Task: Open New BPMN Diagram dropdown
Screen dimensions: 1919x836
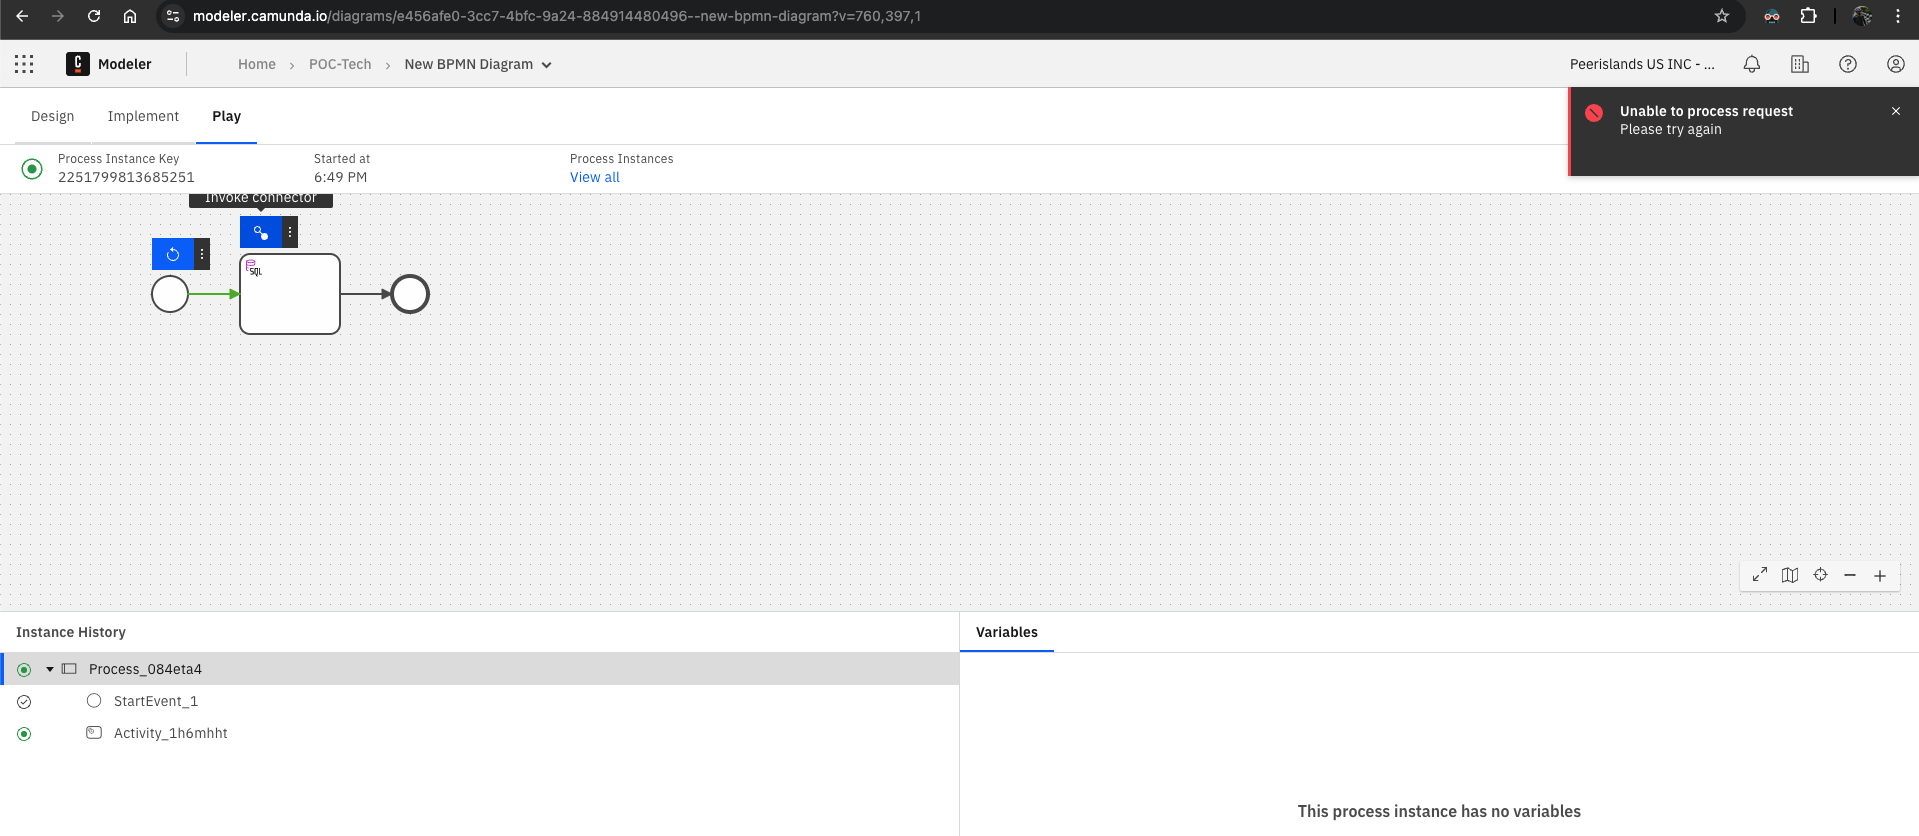Action: tap(478, 64)
